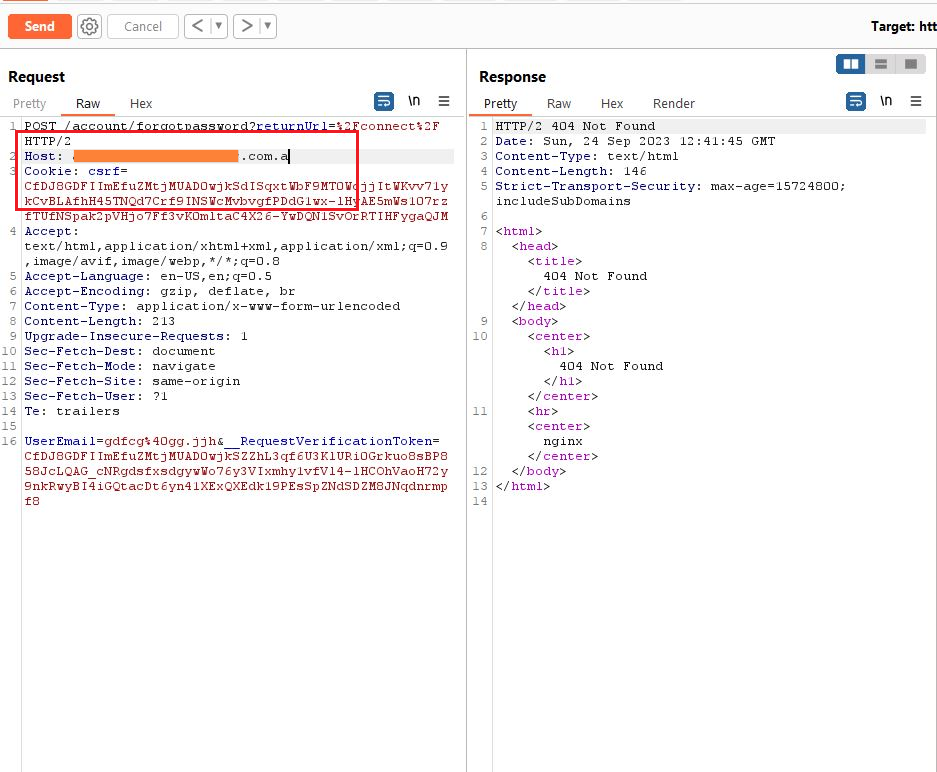Send the request

pyautogui.click(x=39, y=27)
